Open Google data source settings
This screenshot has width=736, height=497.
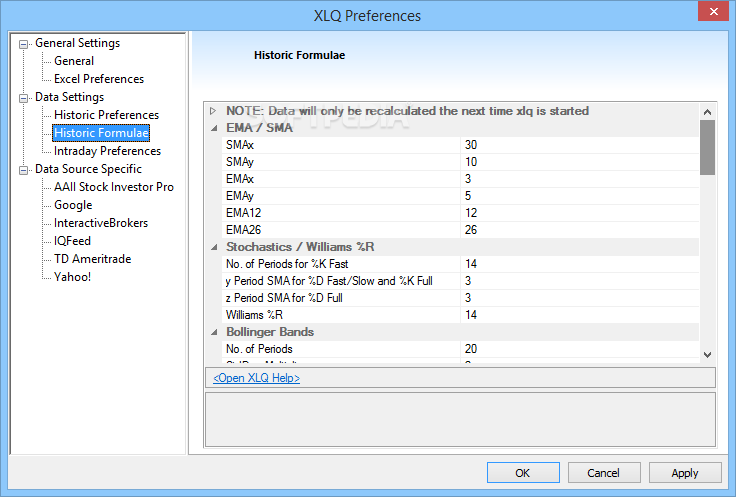[73, 205]
